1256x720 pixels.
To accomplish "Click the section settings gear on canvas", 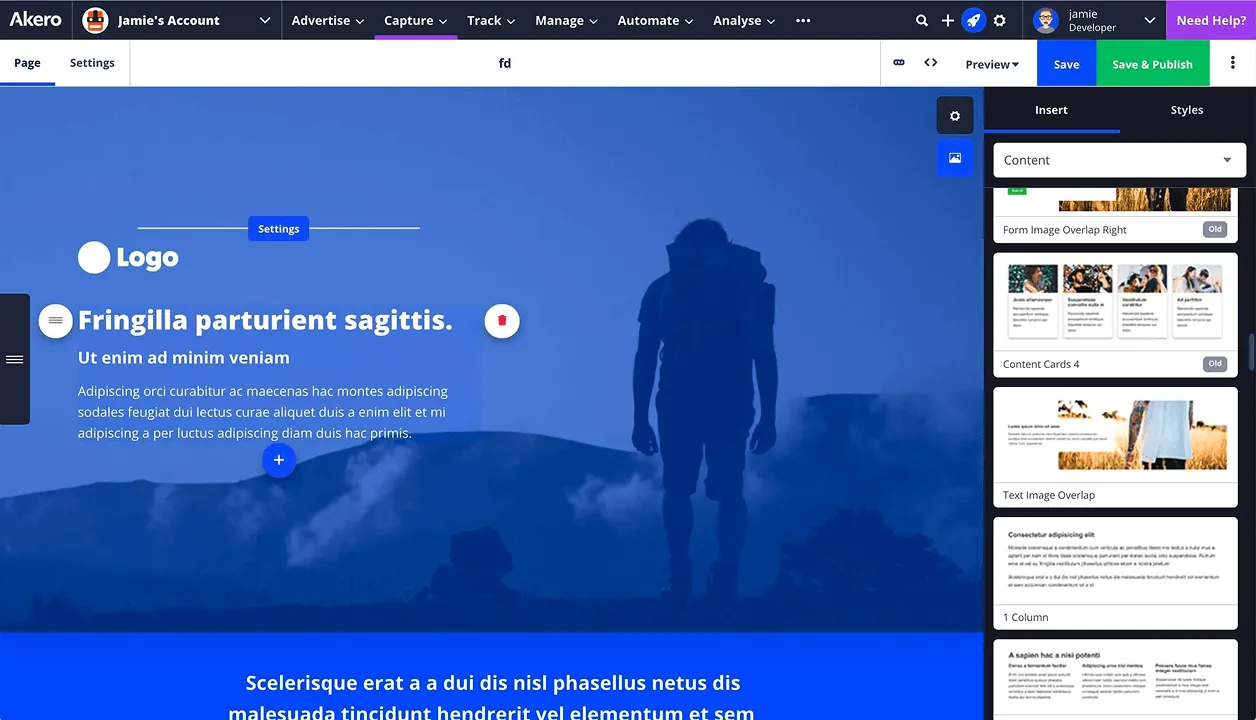I will point(955,116).
